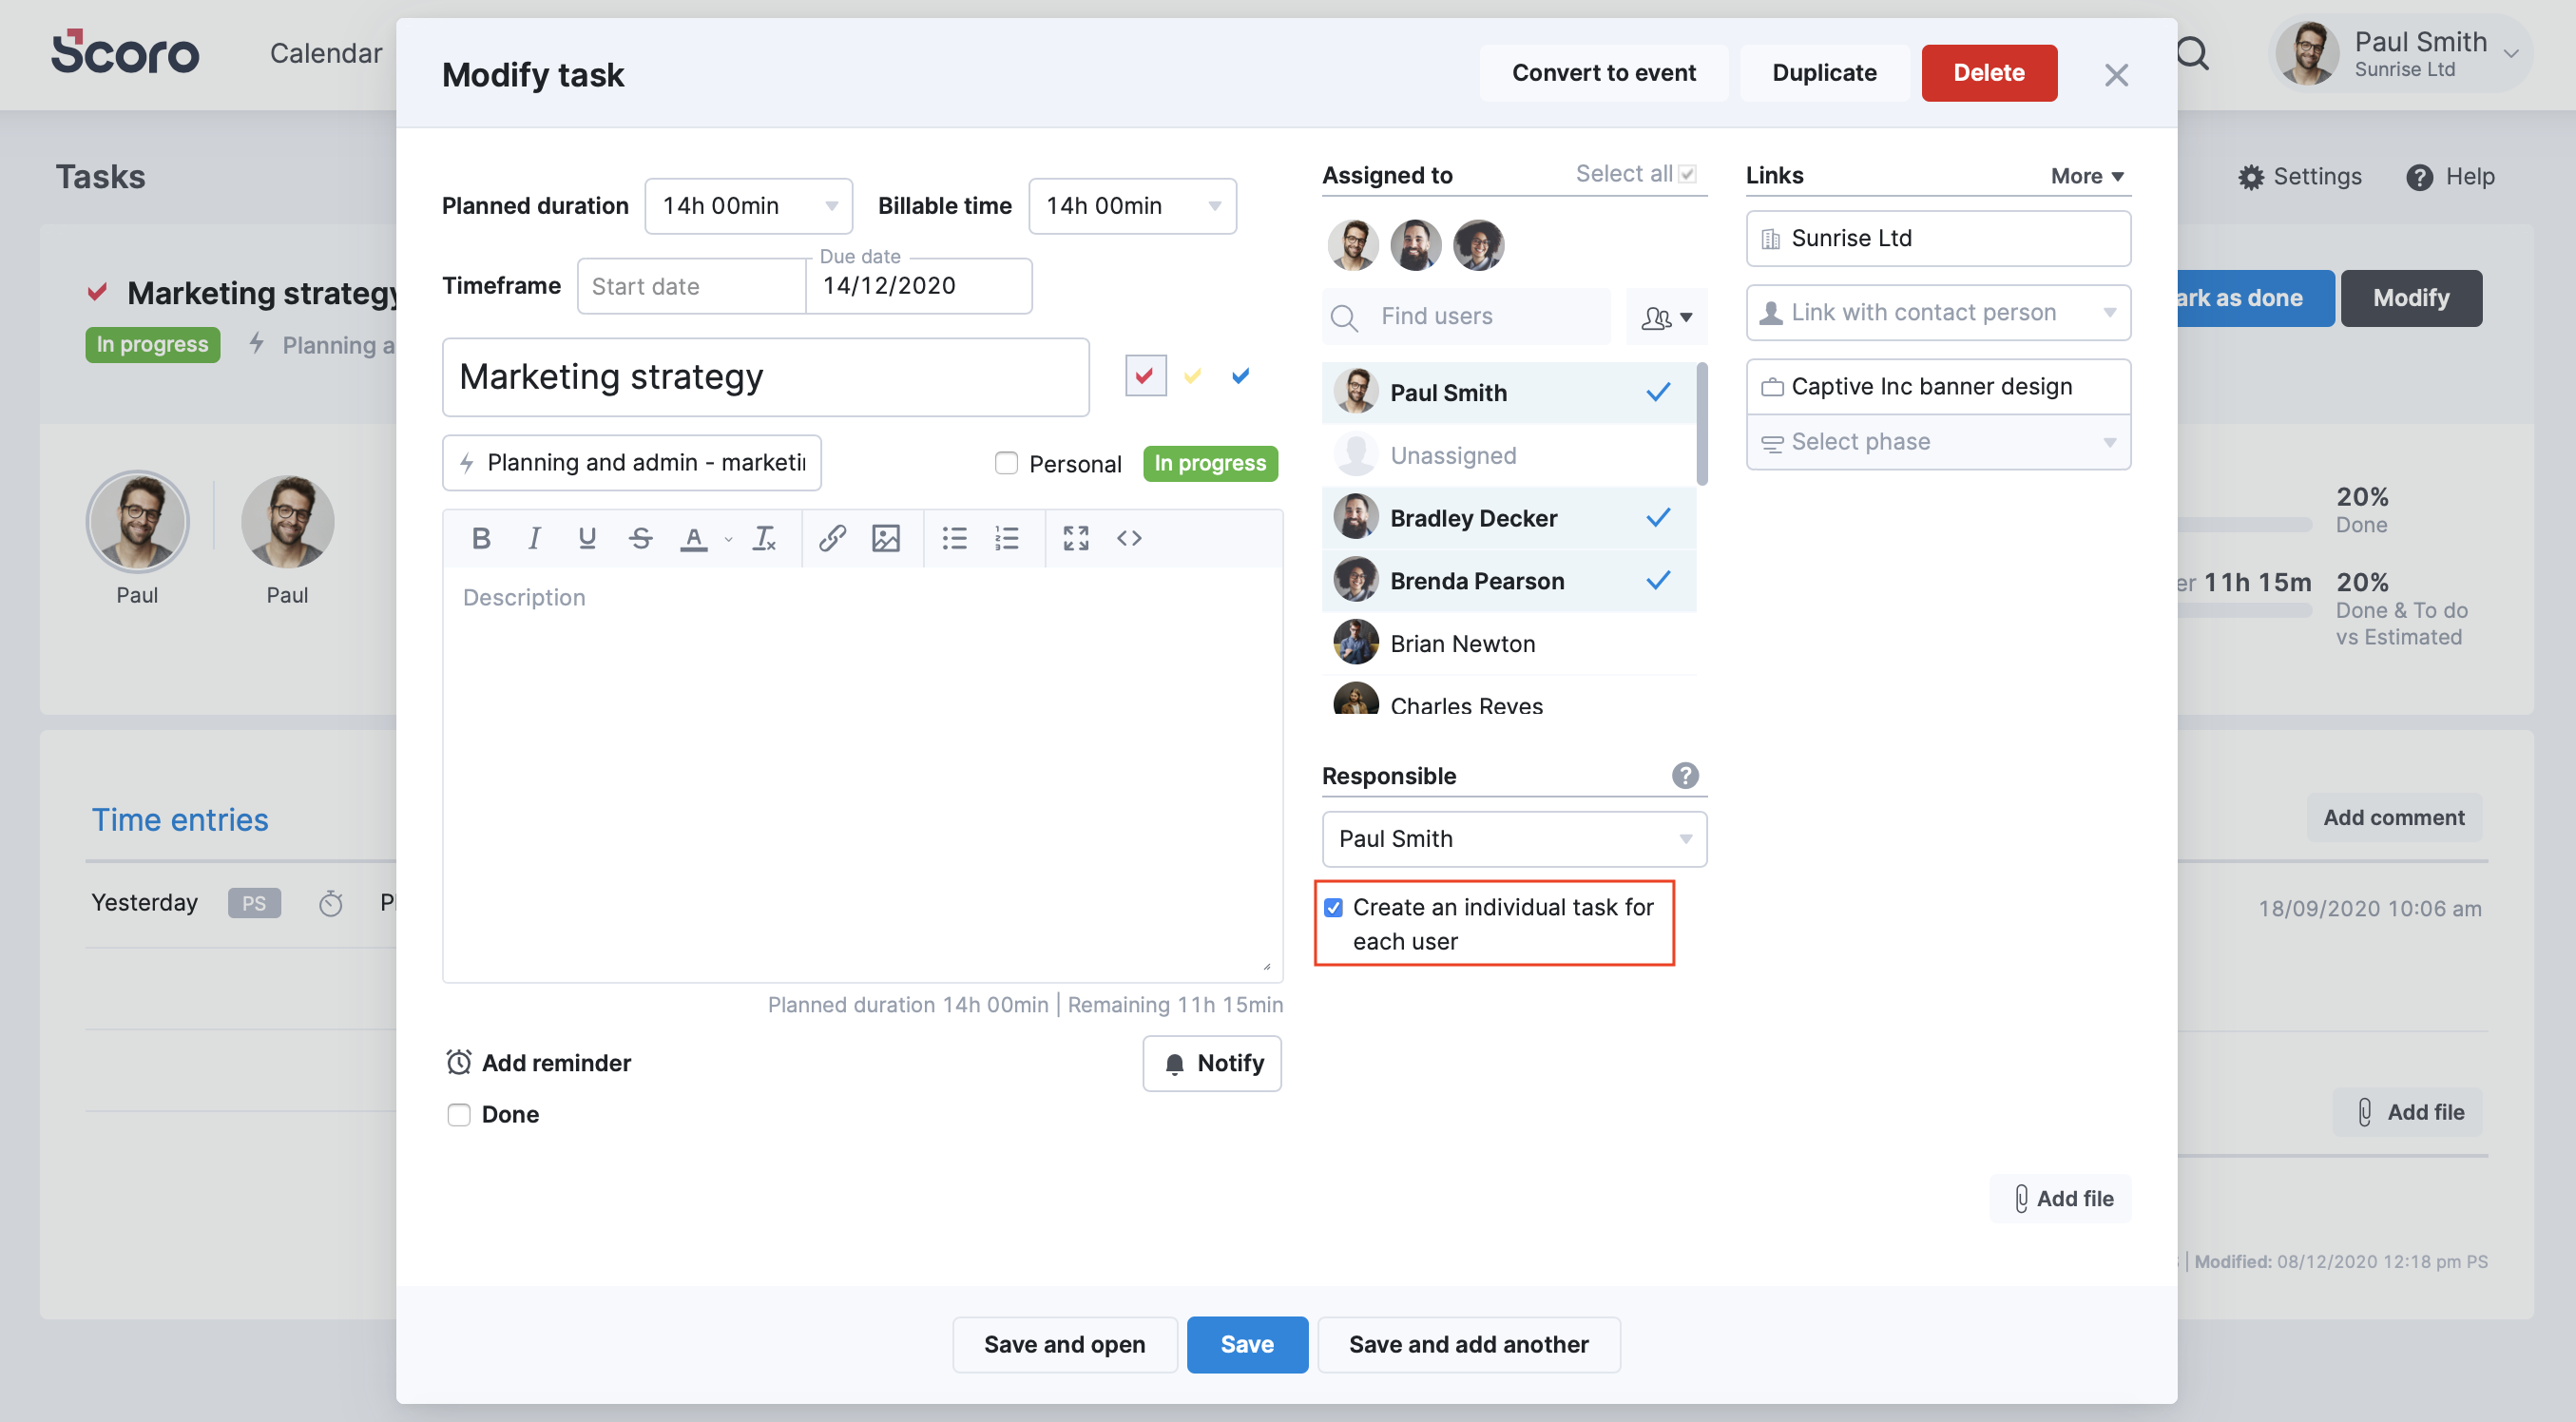Clear text formatting in editor toolbar
This screenshot has height=1422, width=2576.
point(764,538)
